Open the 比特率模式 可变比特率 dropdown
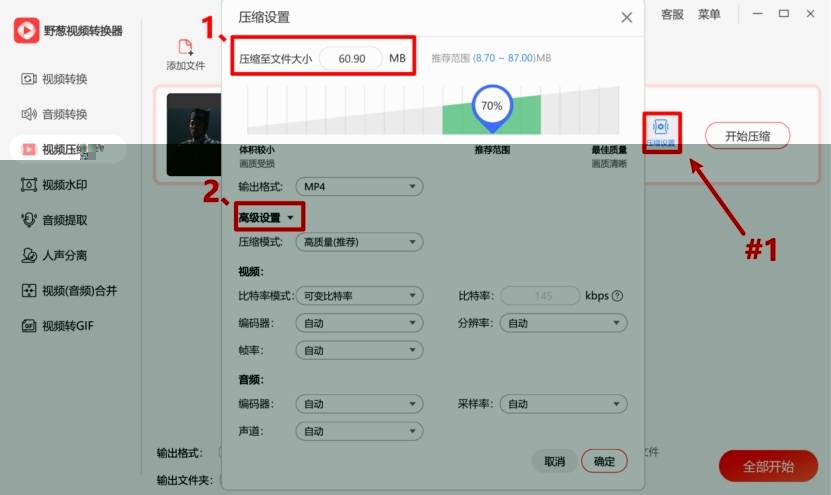Image resolution: width=831 pixels, height=495 pixels. (359, 296)
